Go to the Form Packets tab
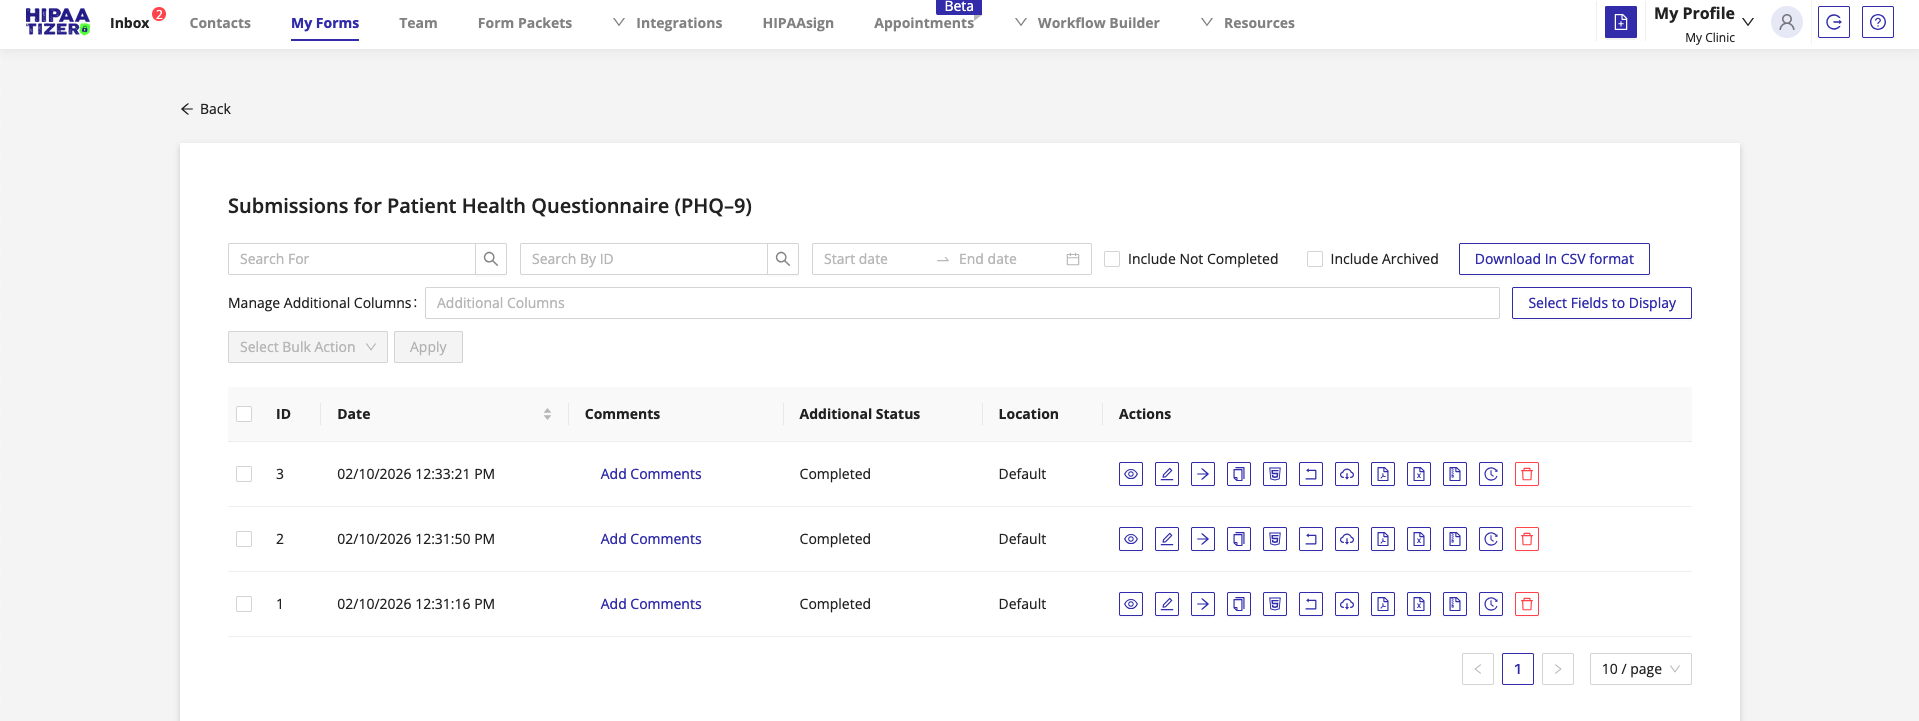The height and width of the screenshot is (721, 1919). (x=524, y=23)
